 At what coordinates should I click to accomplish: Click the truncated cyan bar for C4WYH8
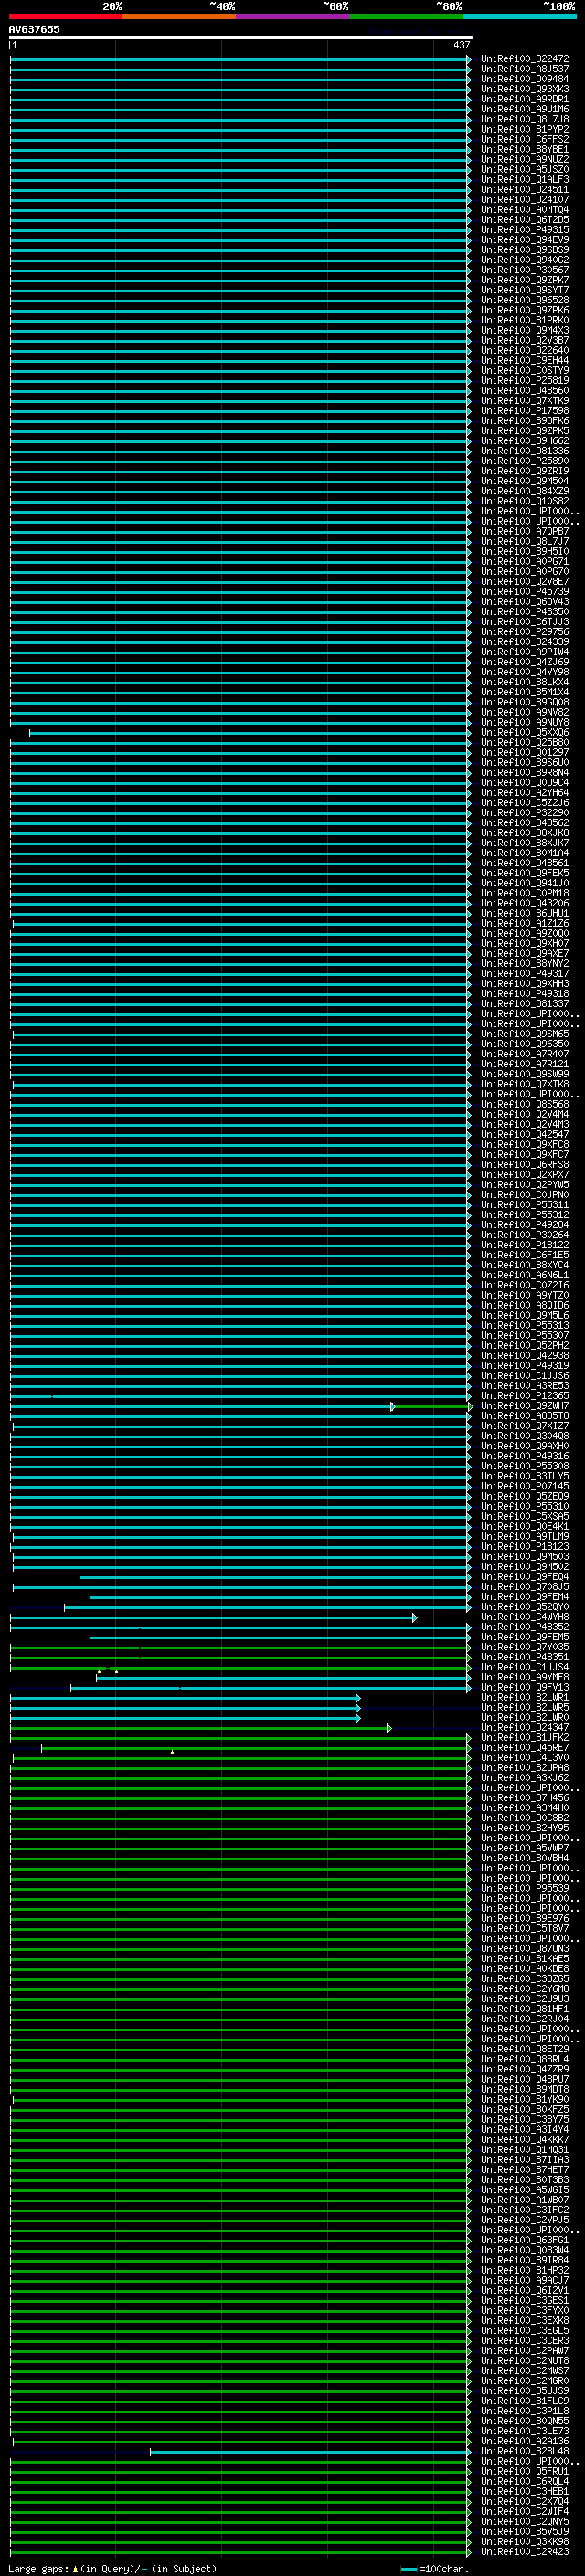click(x=213, y=1618)
